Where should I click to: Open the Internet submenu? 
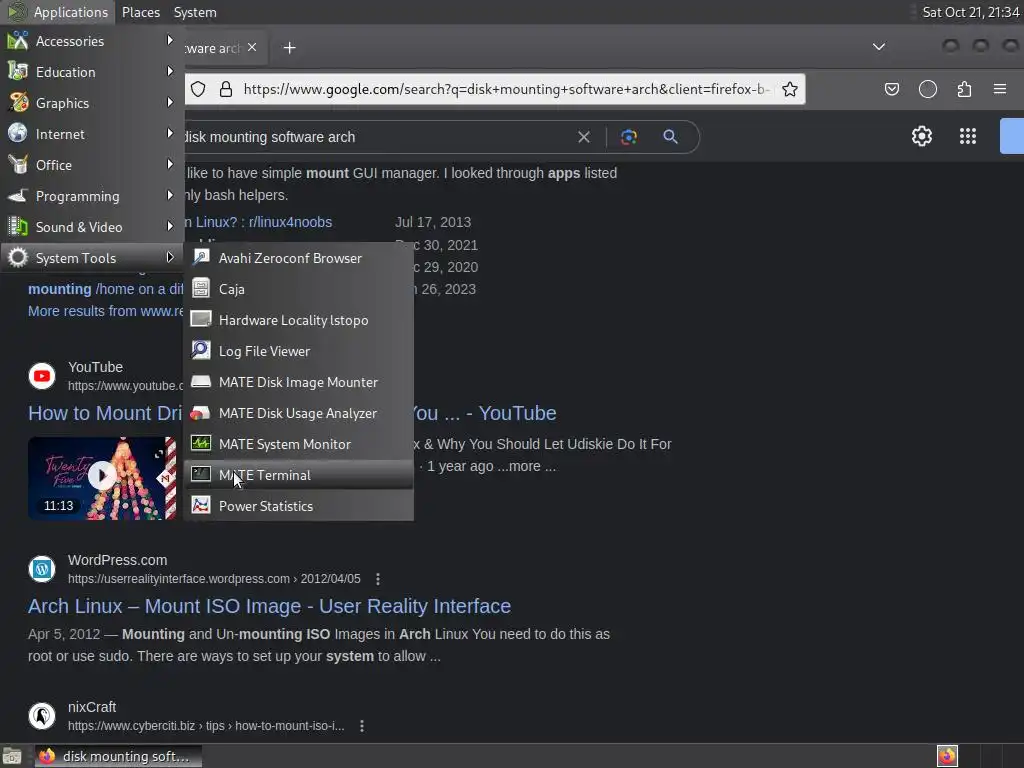(x=92, y=134)
